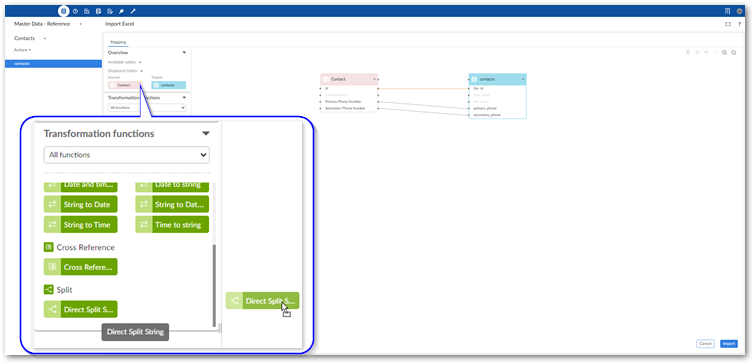Click the Split category heading
The width and height of the screenshot is (754, 364).
(58, 290)
